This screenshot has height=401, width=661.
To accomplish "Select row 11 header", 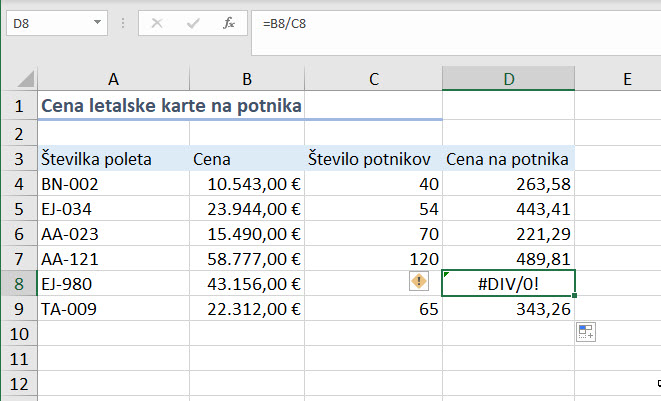I will click(x=19, y=358).
